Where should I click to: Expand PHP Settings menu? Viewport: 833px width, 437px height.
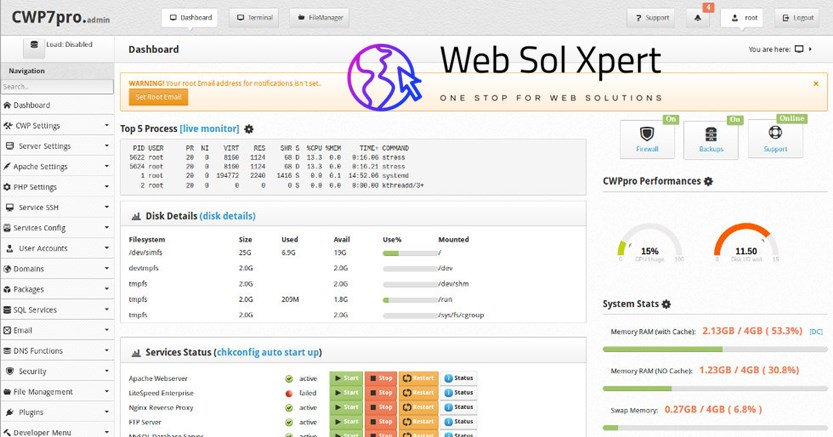tap(57, 187)
